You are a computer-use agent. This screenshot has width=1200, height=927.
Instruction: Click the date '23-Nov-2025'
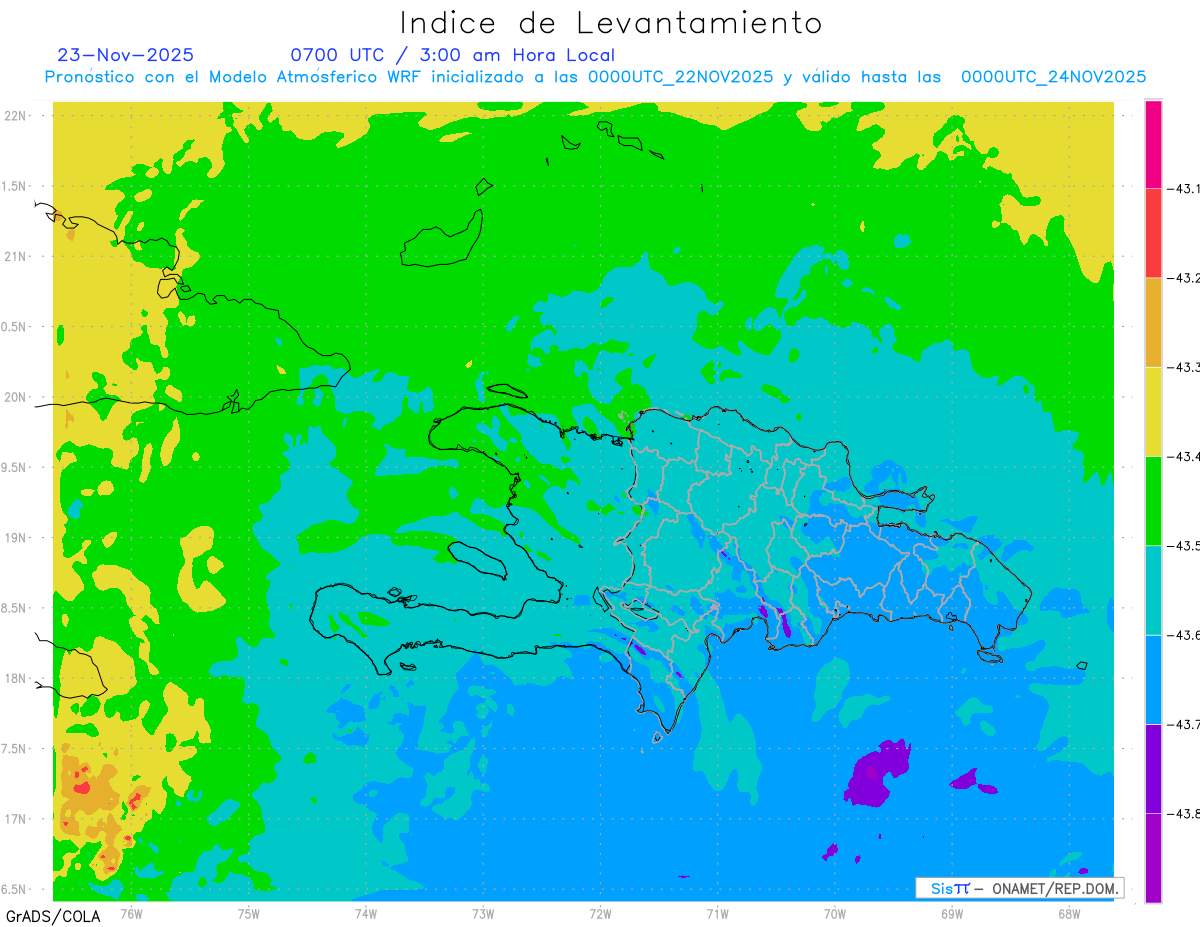pyautogui.click(x=126, y=55)
